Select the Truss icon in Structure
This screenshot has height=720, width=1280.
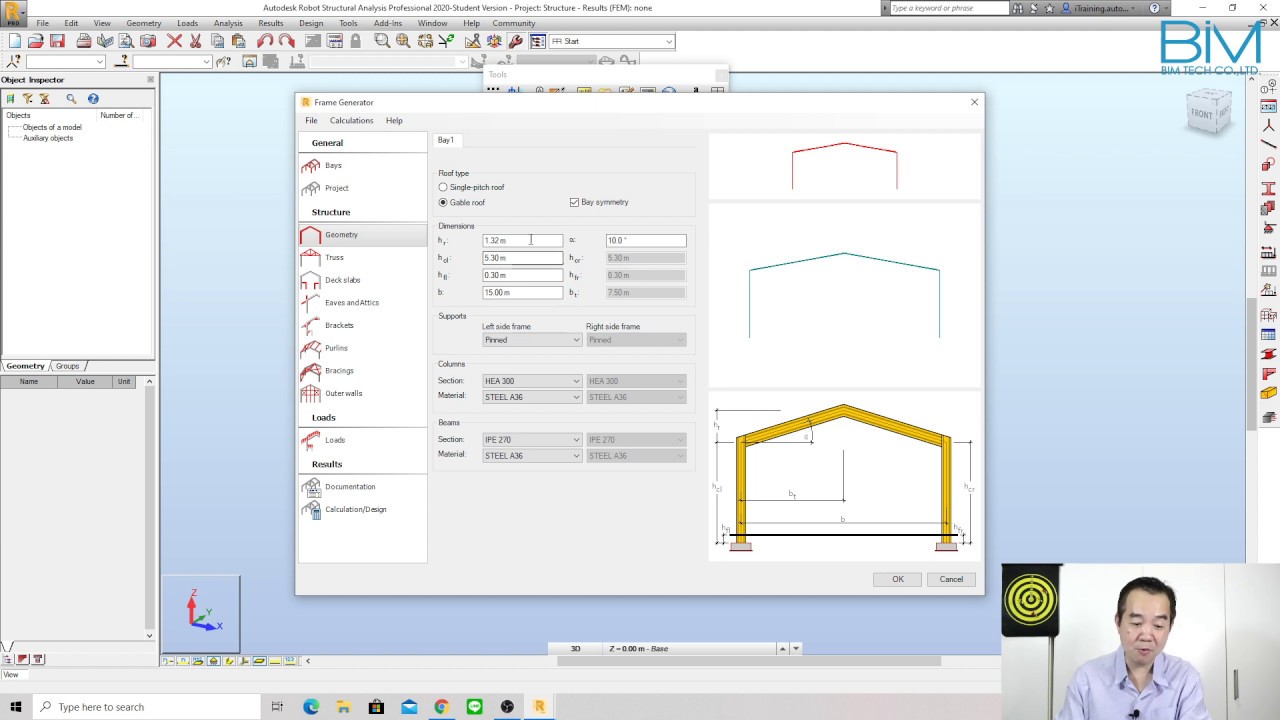[x=311, y=257]
